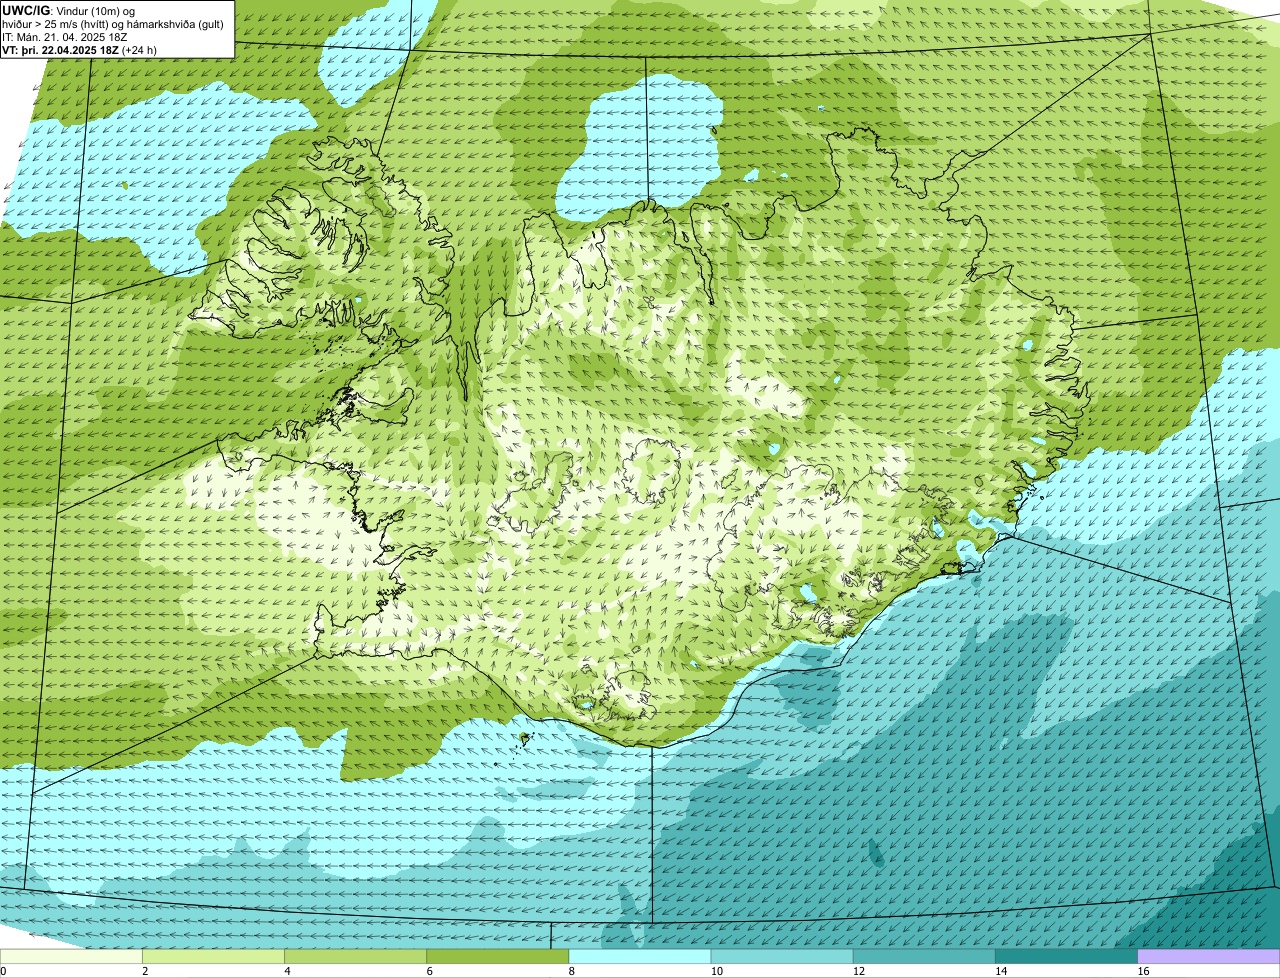The width and height of the screenshot is (1280, 978).
Task: Click the 10–12 m/s turquoise legend swatch
Action: pos(782,956)
